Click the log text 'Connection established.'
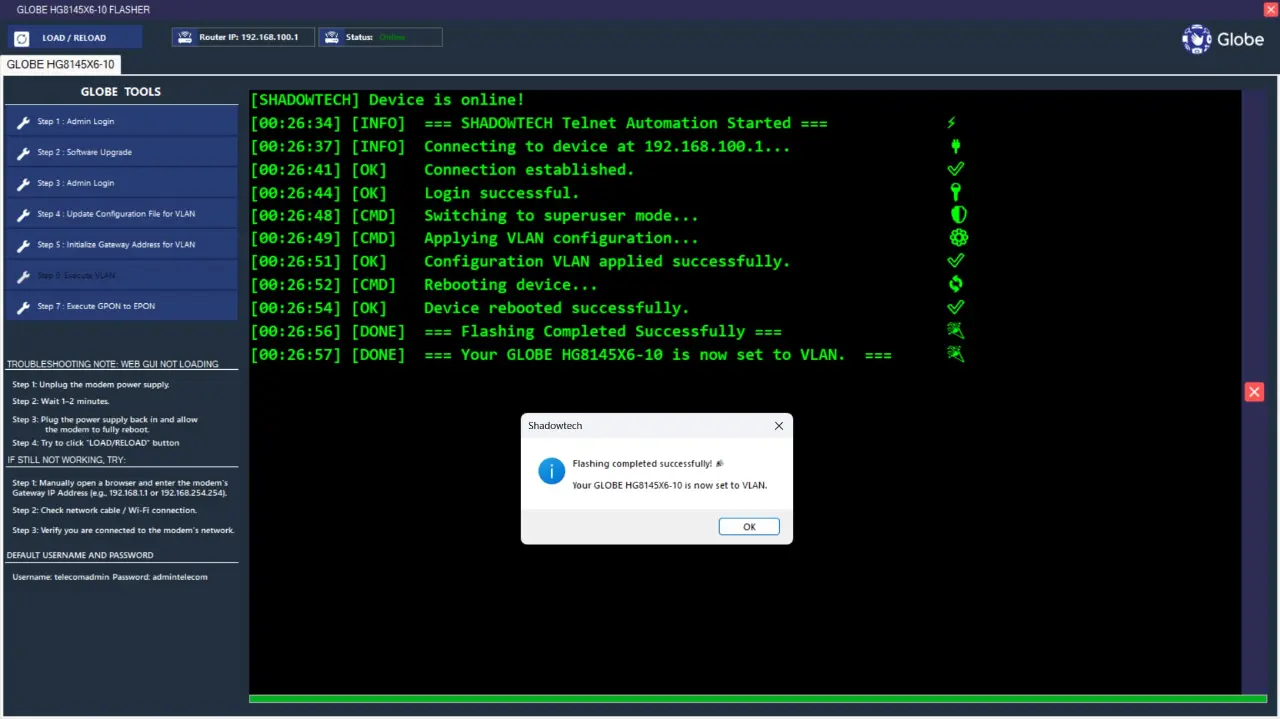The height and width of the screenshot is (719, 1280). point(529,169)
